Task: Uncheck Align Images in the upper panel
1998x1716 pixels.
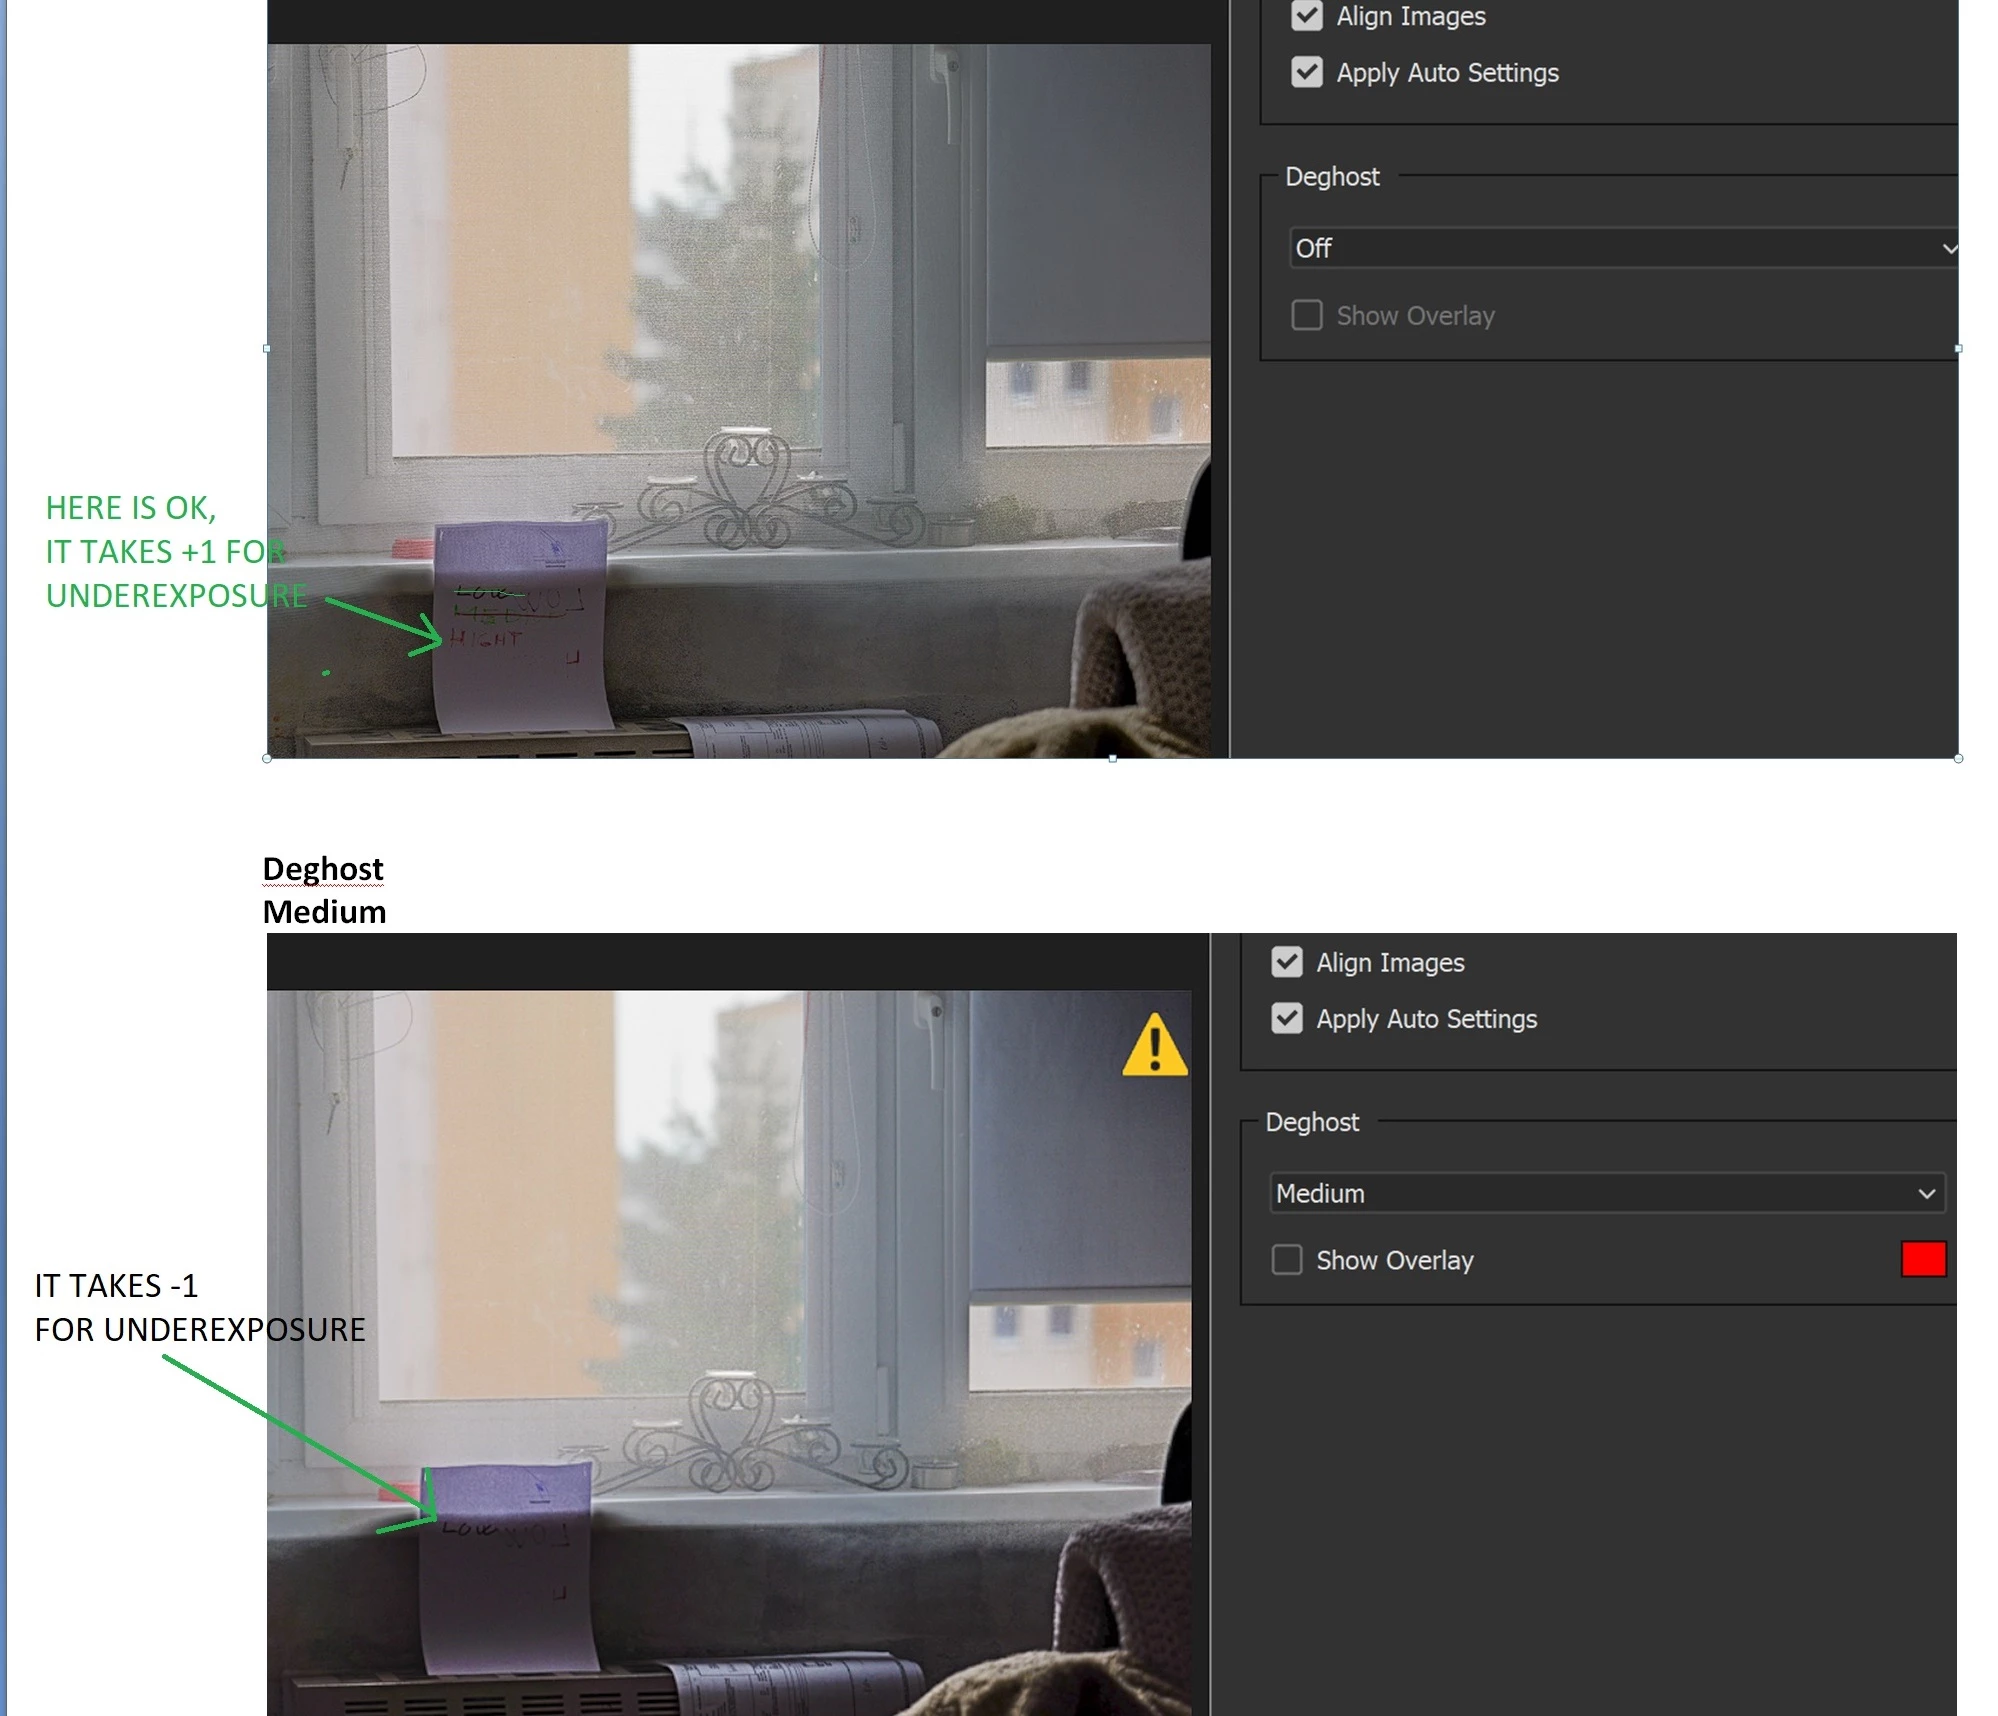Action: pyautogui.click(x=1307, y=16)
